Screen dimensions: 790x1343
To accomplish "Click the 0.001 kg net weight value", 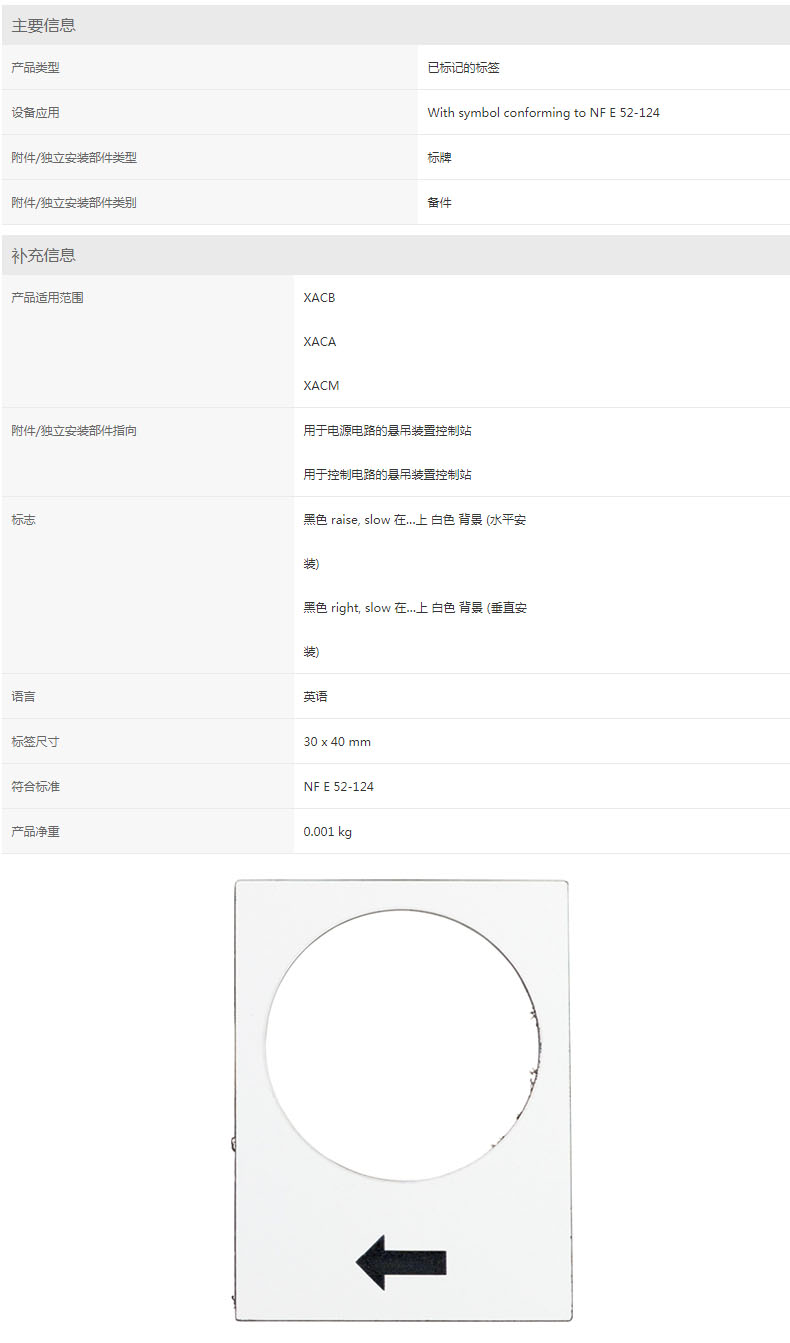I will 327,832.
